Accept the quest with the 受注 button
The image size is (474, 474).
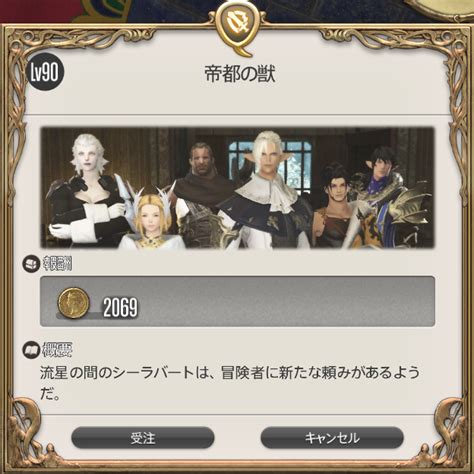click(143, 438)
